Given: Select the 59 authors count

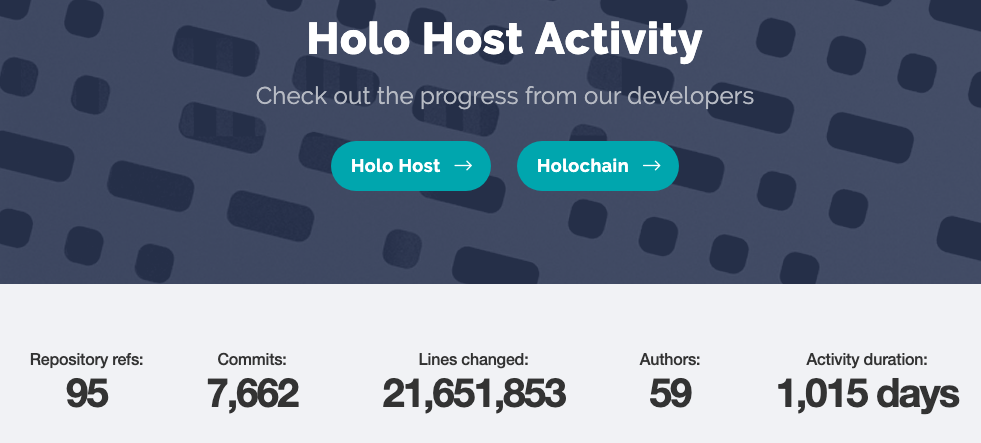Looking at the screenshot, I should (669, 394).
